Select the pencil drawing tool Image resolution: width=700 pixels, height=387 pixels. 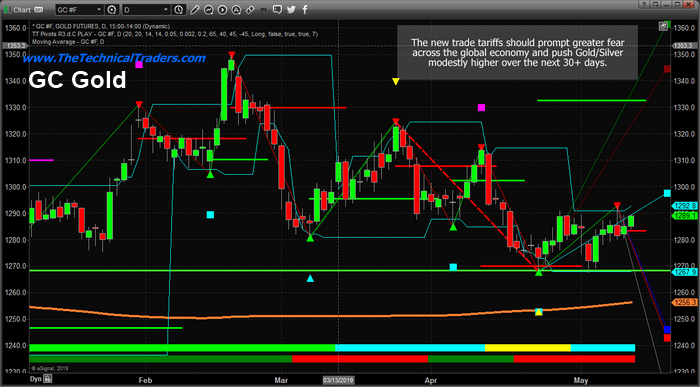tap(195, 9)
